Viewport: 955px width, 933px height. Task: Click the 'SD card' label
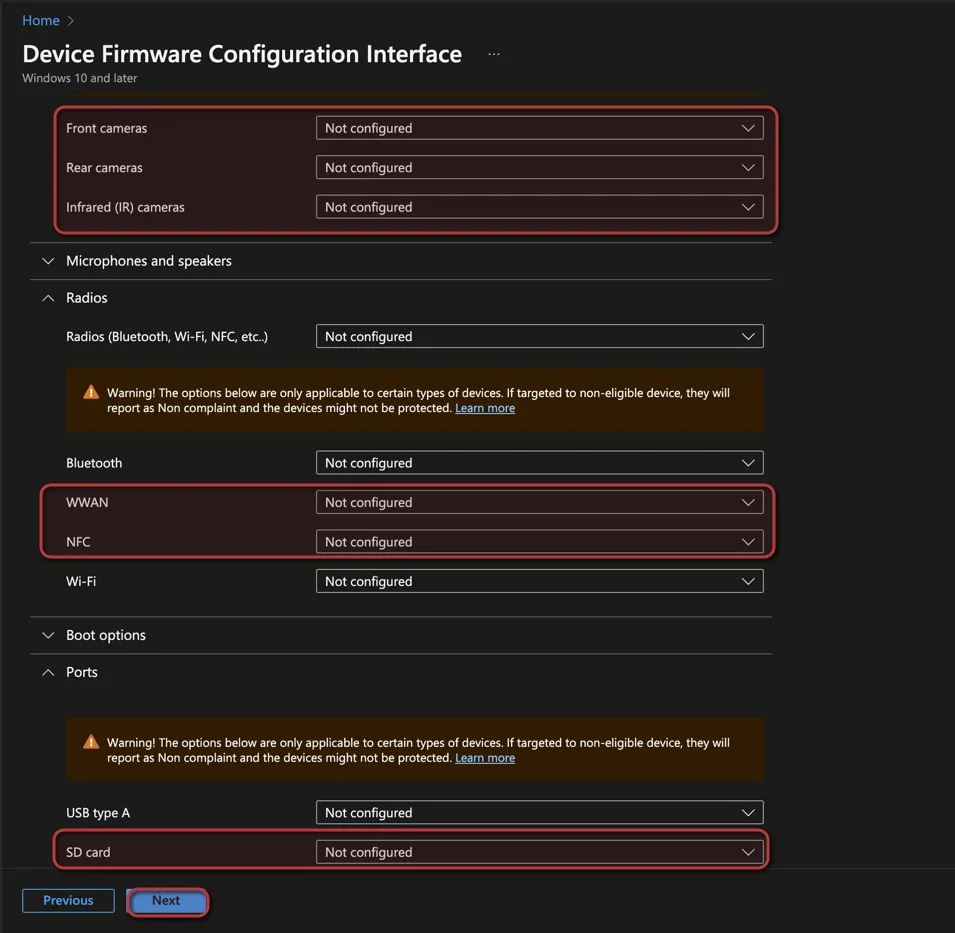(88, 853)
